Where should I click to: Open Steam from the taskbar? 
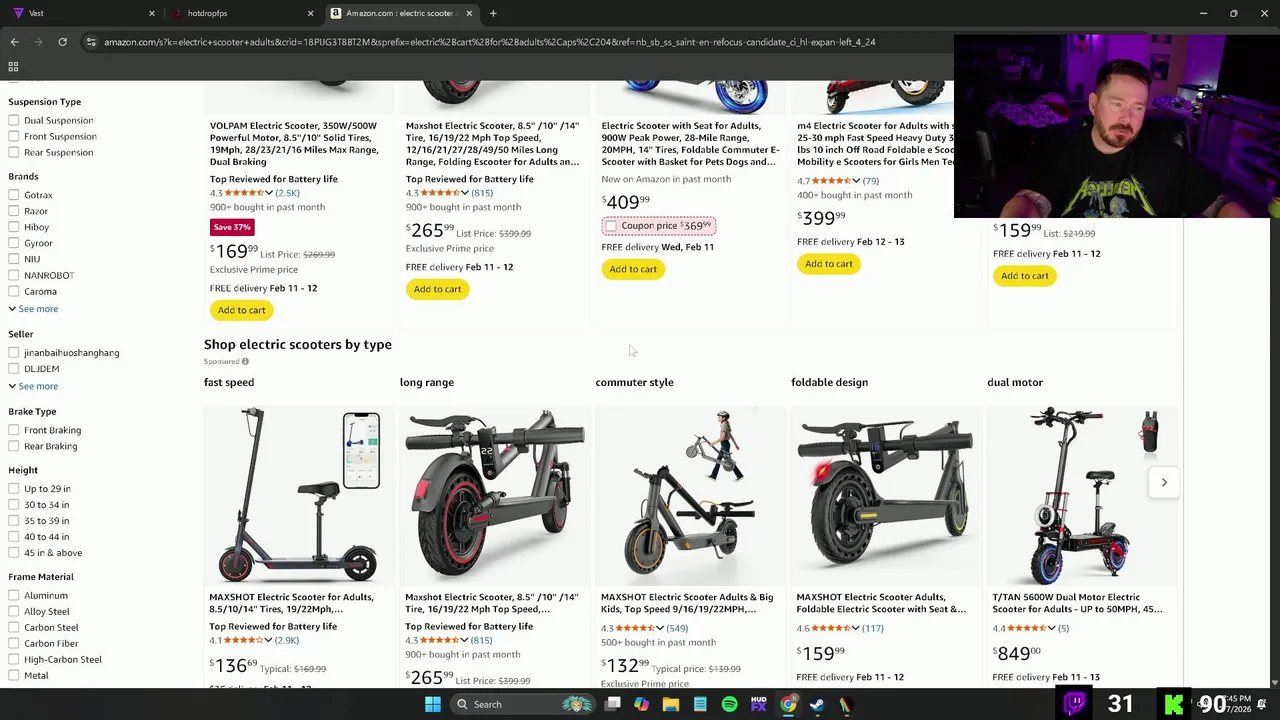coord(817,704)
